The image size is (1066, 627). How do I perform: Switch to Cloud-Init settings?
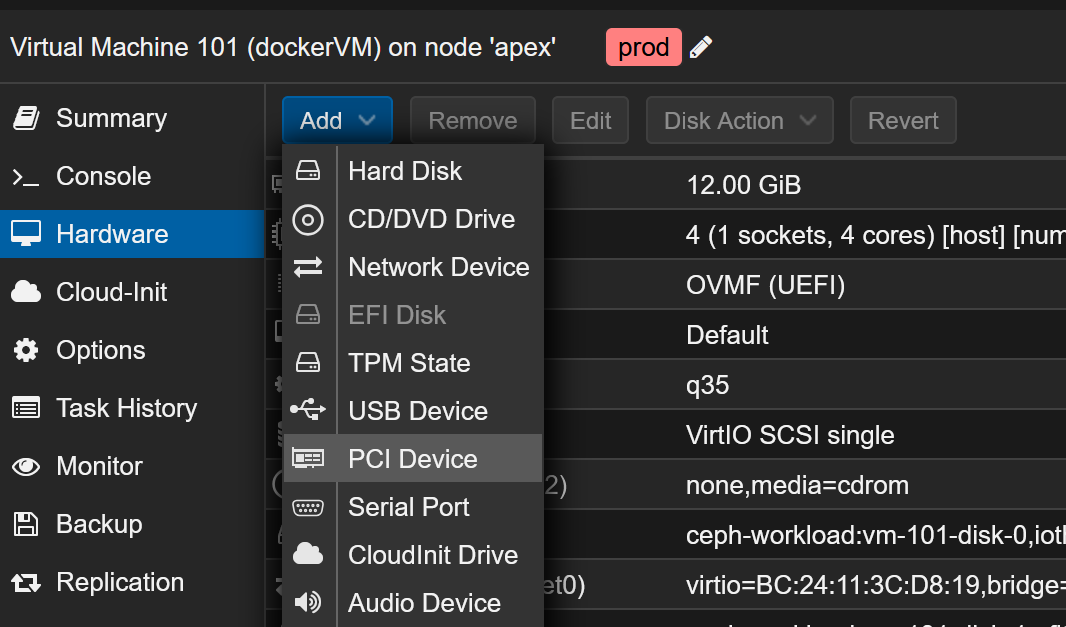[x=111, y=292]
